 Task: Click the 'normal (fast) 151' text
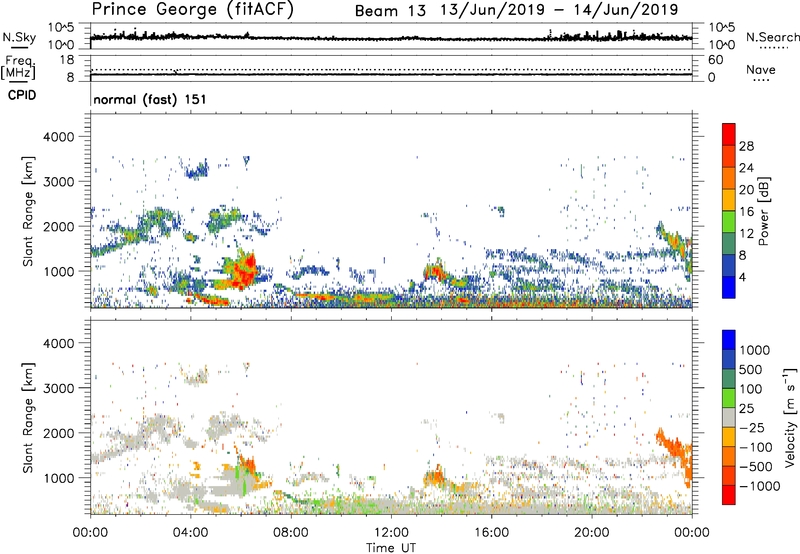pos(149,99)
